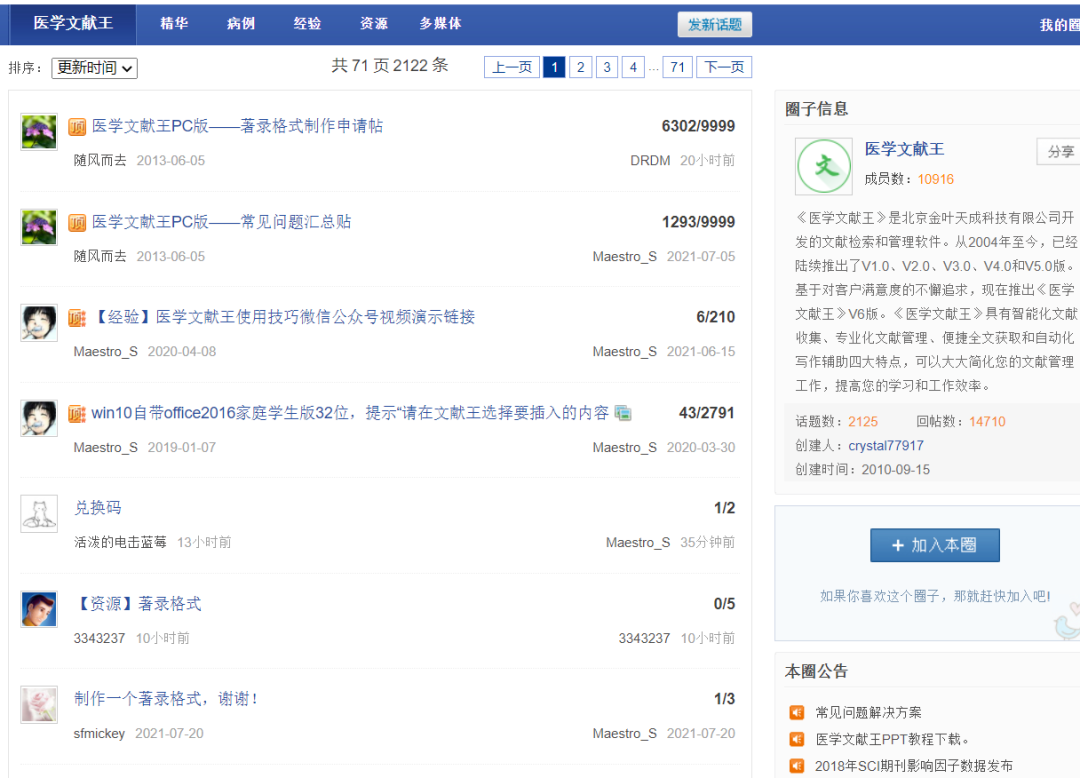
Task: Open post 医学文献王PC版——常见问题汇总贴
Action: click(222, 222)
